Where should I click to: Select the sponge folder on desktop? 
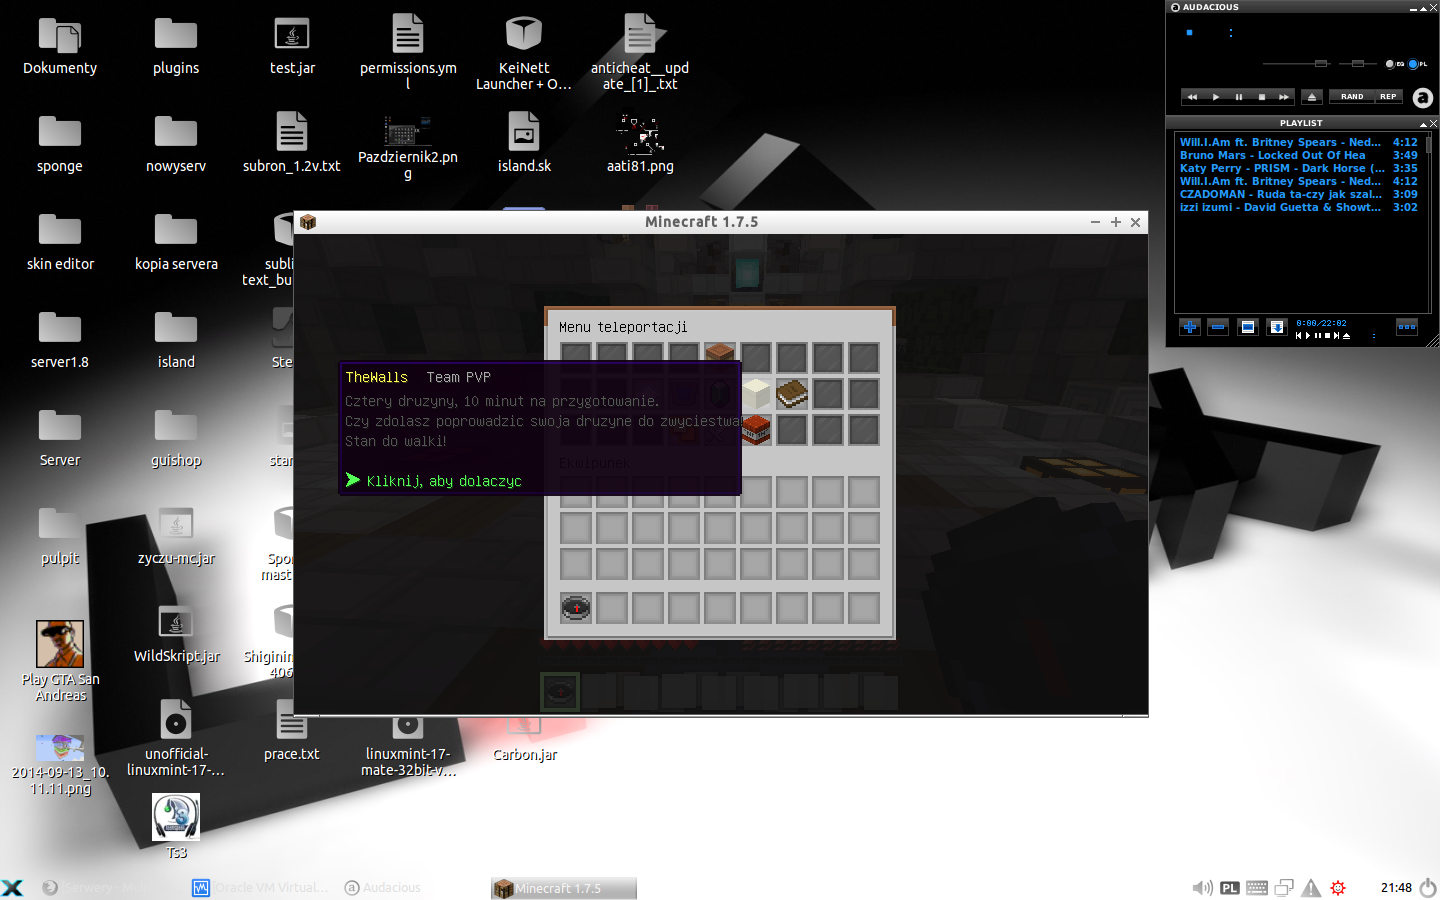click(x=60, y=144)
